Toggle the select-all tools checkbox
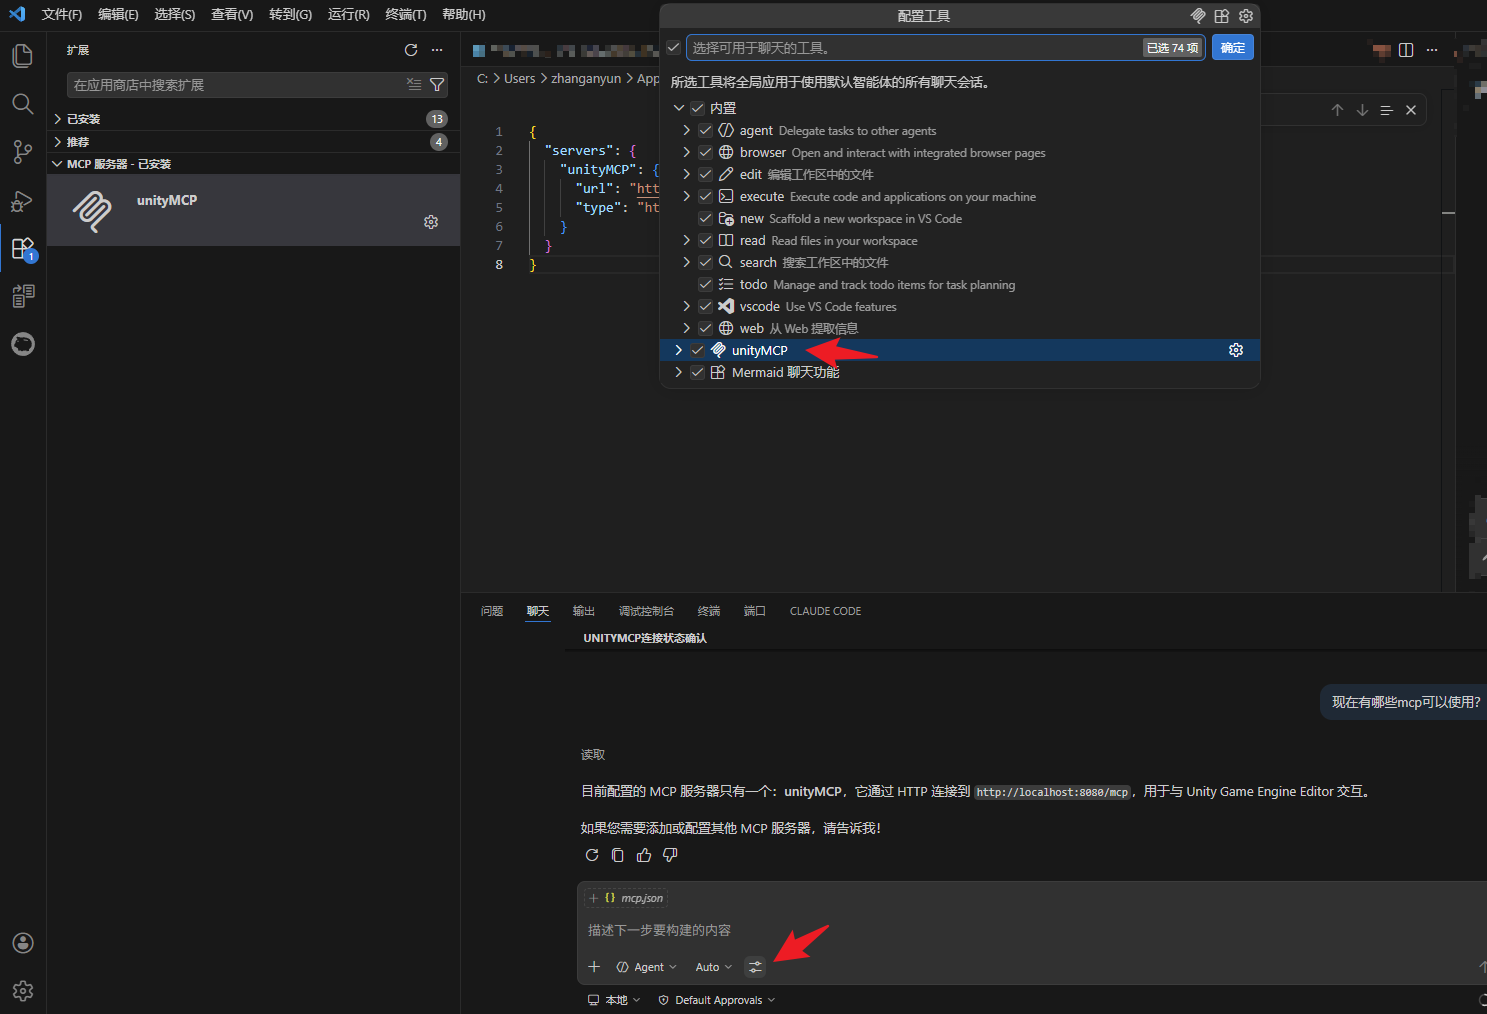 (x=674, y=48)
